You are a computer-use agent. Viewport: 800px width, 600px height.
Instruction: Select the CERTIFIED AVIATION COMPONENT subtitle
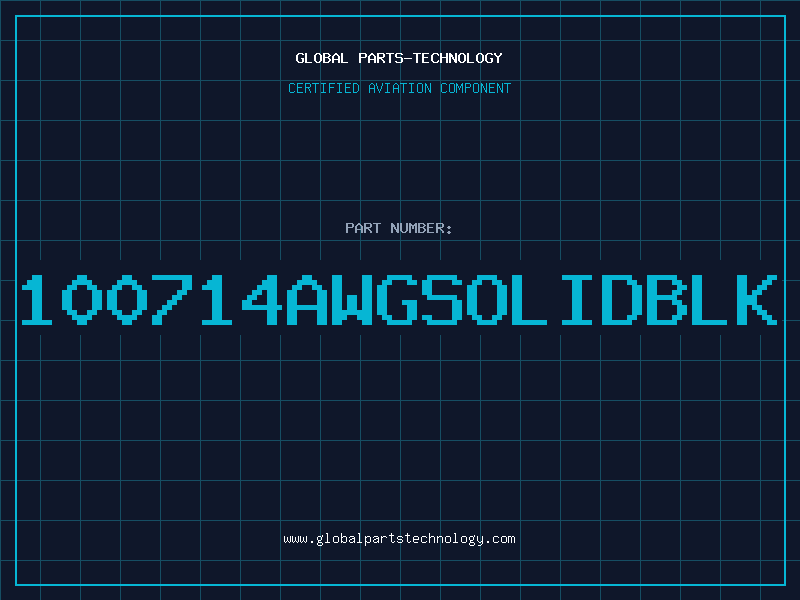(399, 88)
